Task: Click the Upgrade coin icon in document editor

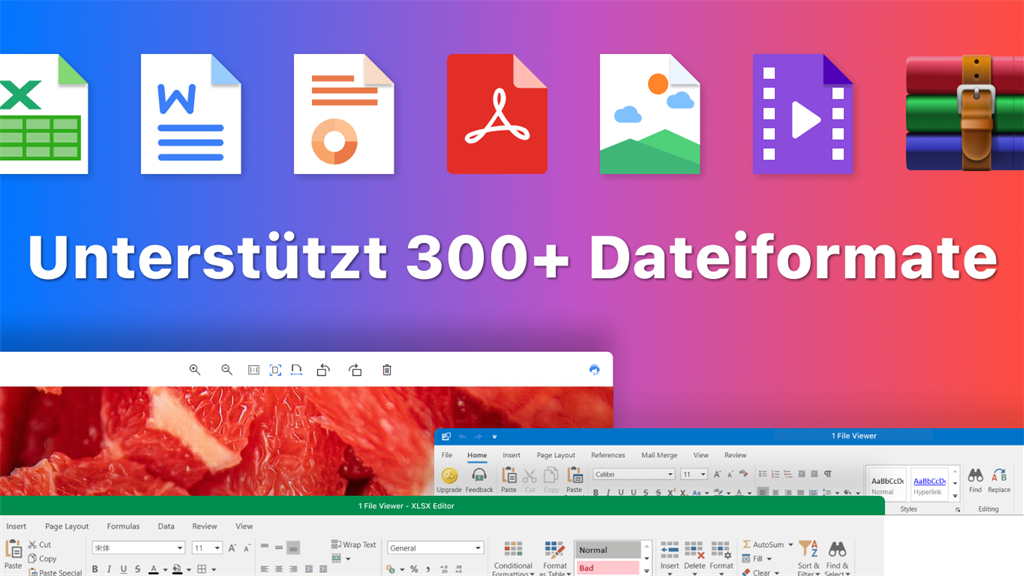Action: [449, 475]
